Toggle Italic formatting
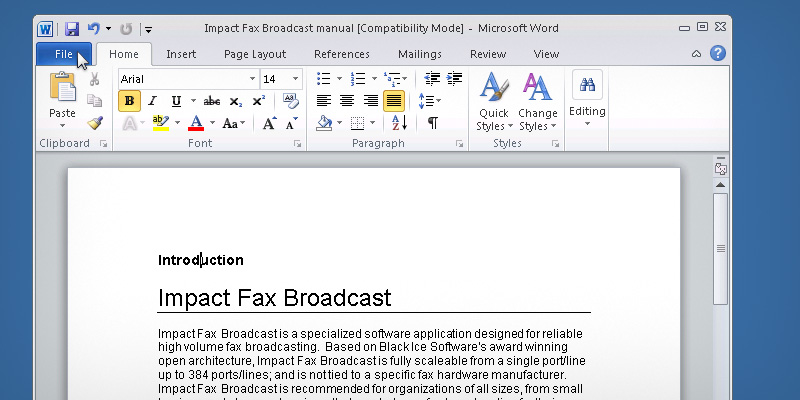 click(x=152, y=101)
